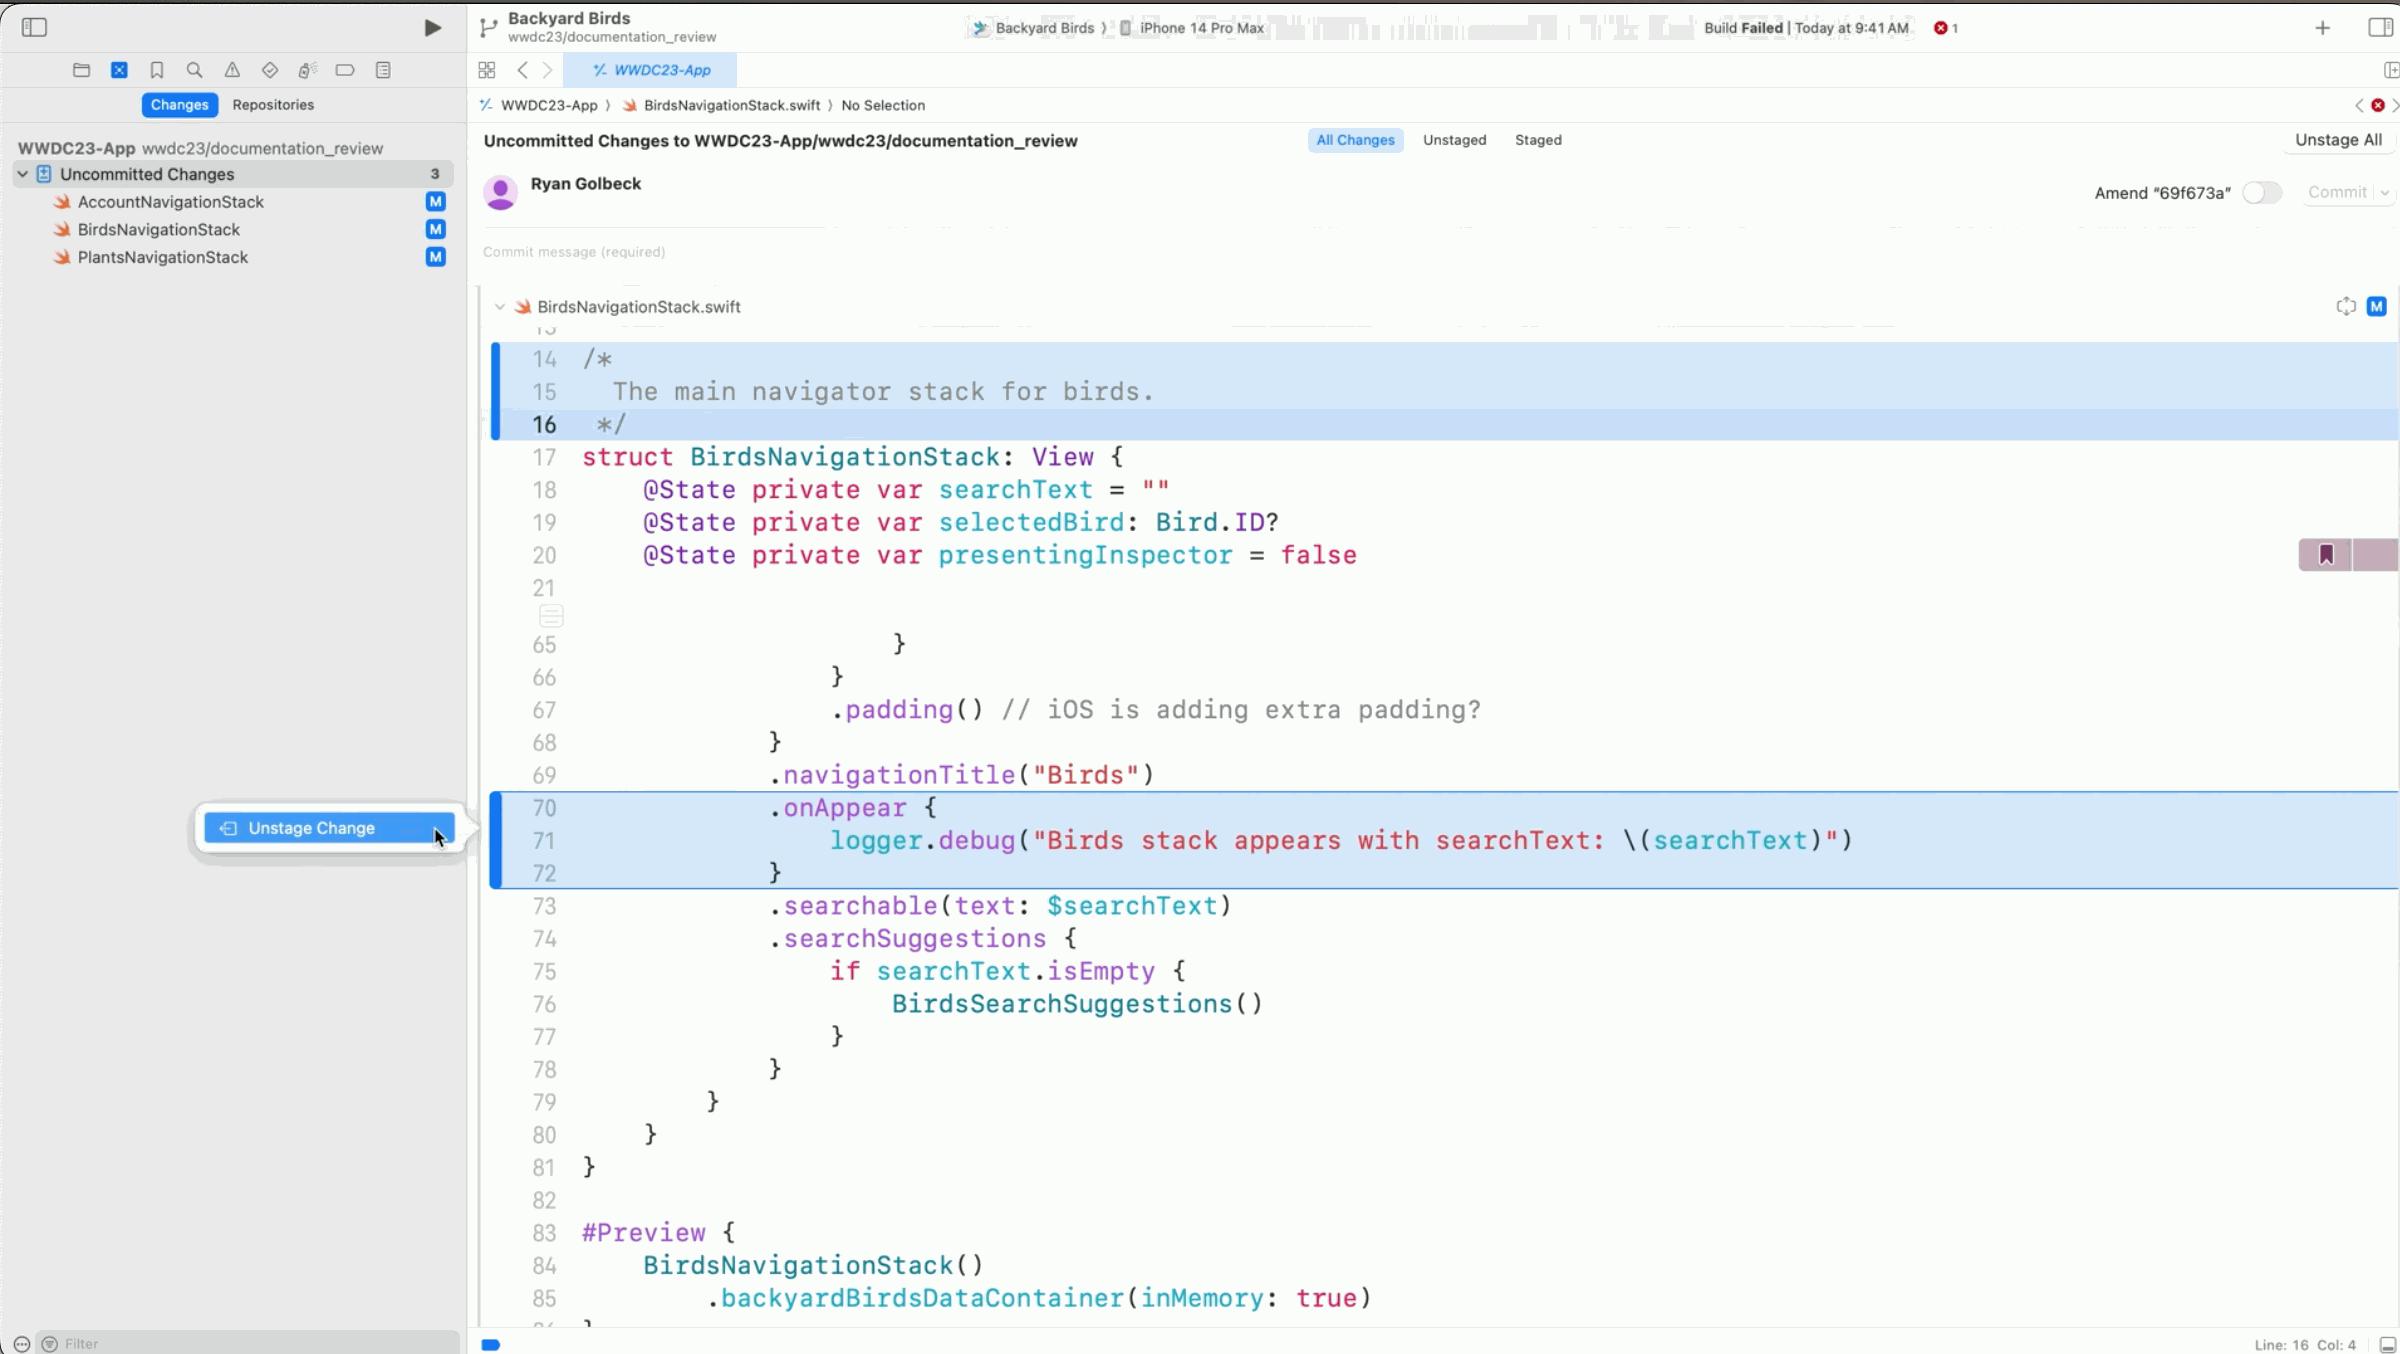Open the Project navigator folder icon
The width and height of the screenshot is (2400, 1354).
point(81,70)
